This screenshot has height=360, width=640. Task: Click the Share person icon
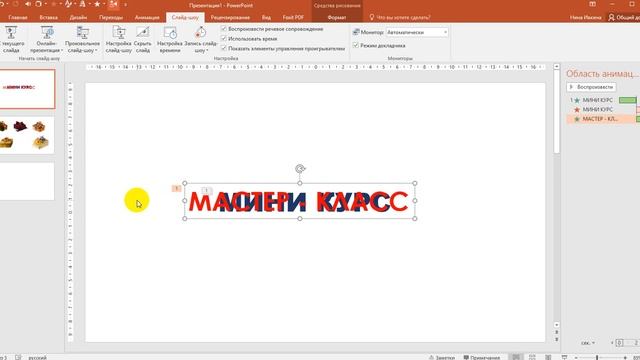pyautogui.click(x=611, y=17)
